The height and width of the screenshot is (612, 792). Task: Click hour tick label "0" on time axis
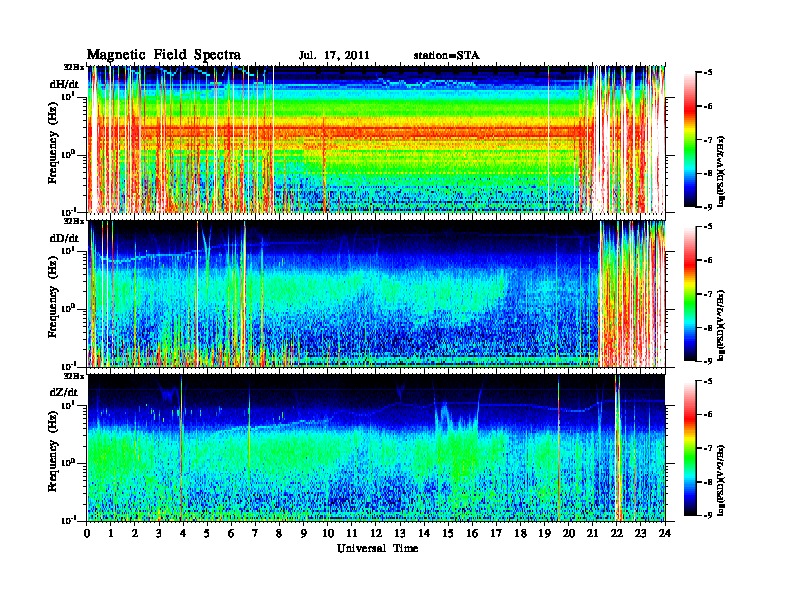[87, 533]
